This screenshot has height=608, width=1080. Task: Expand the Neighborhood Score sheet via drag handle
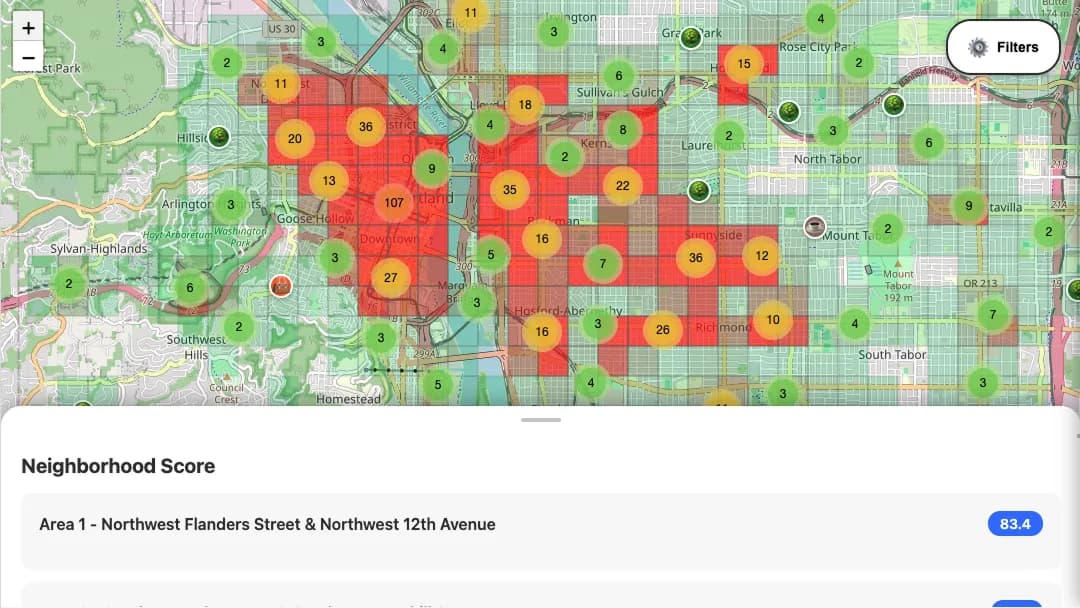pos(540,421)
